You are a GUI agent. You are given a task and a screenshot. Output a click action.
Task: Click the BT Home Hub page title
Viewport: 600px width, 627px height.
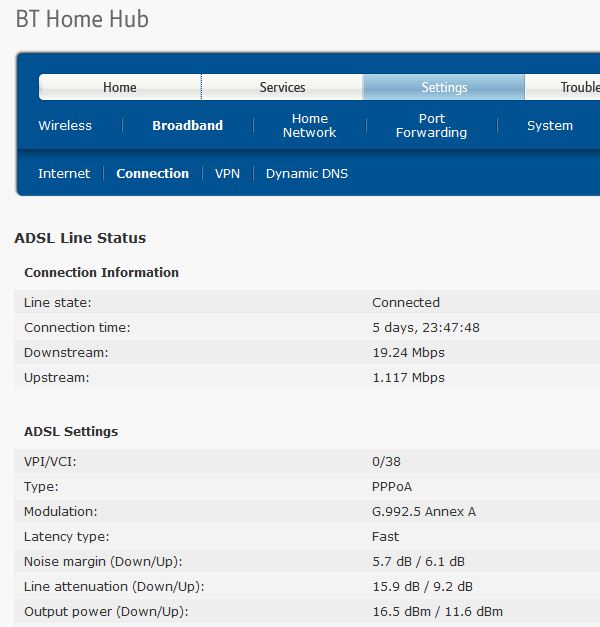point(82,19)
